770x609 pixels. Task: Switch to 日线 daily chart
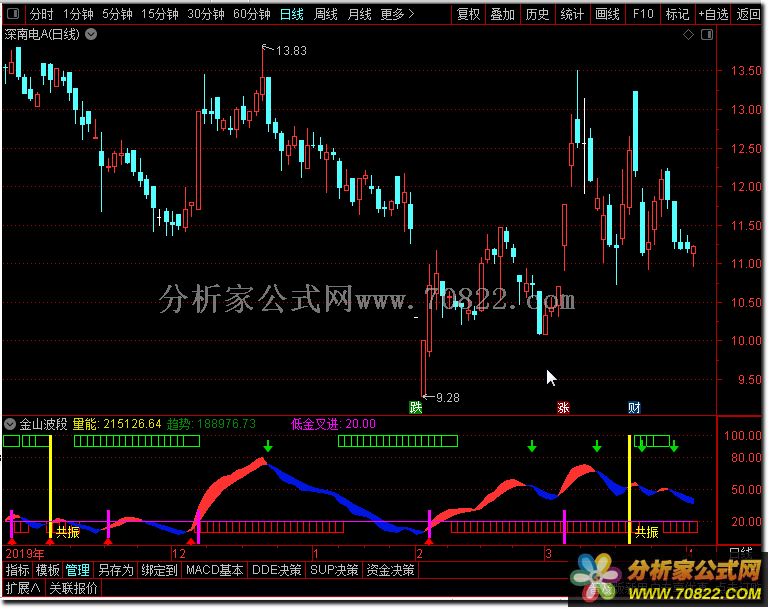(x=292, y=14)
